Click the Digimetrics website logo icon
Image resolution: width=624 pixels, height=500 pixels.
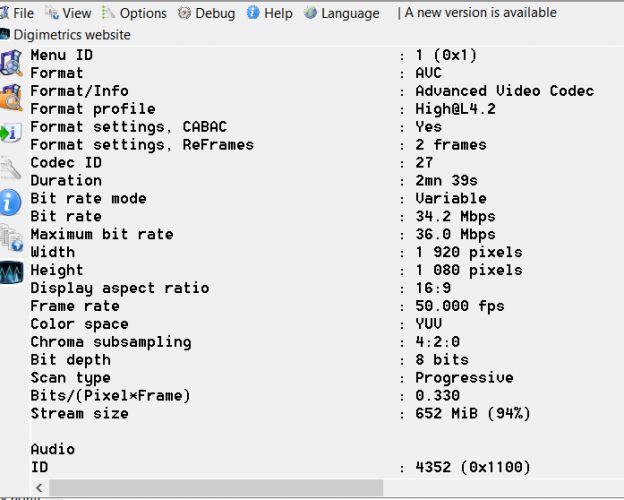tap(4, 35)
